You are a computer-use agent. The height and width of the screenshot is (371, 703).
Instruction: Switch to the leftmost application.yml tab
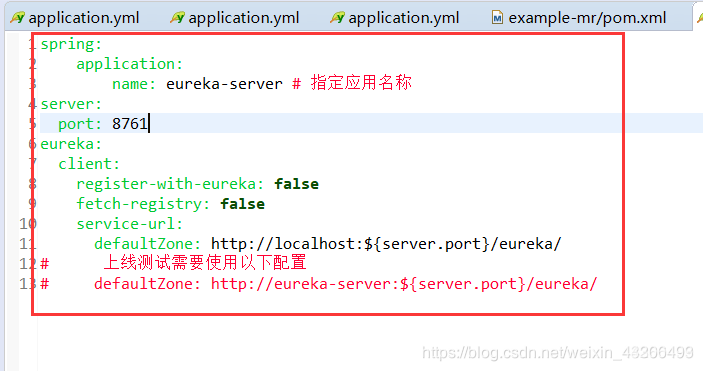75,18
